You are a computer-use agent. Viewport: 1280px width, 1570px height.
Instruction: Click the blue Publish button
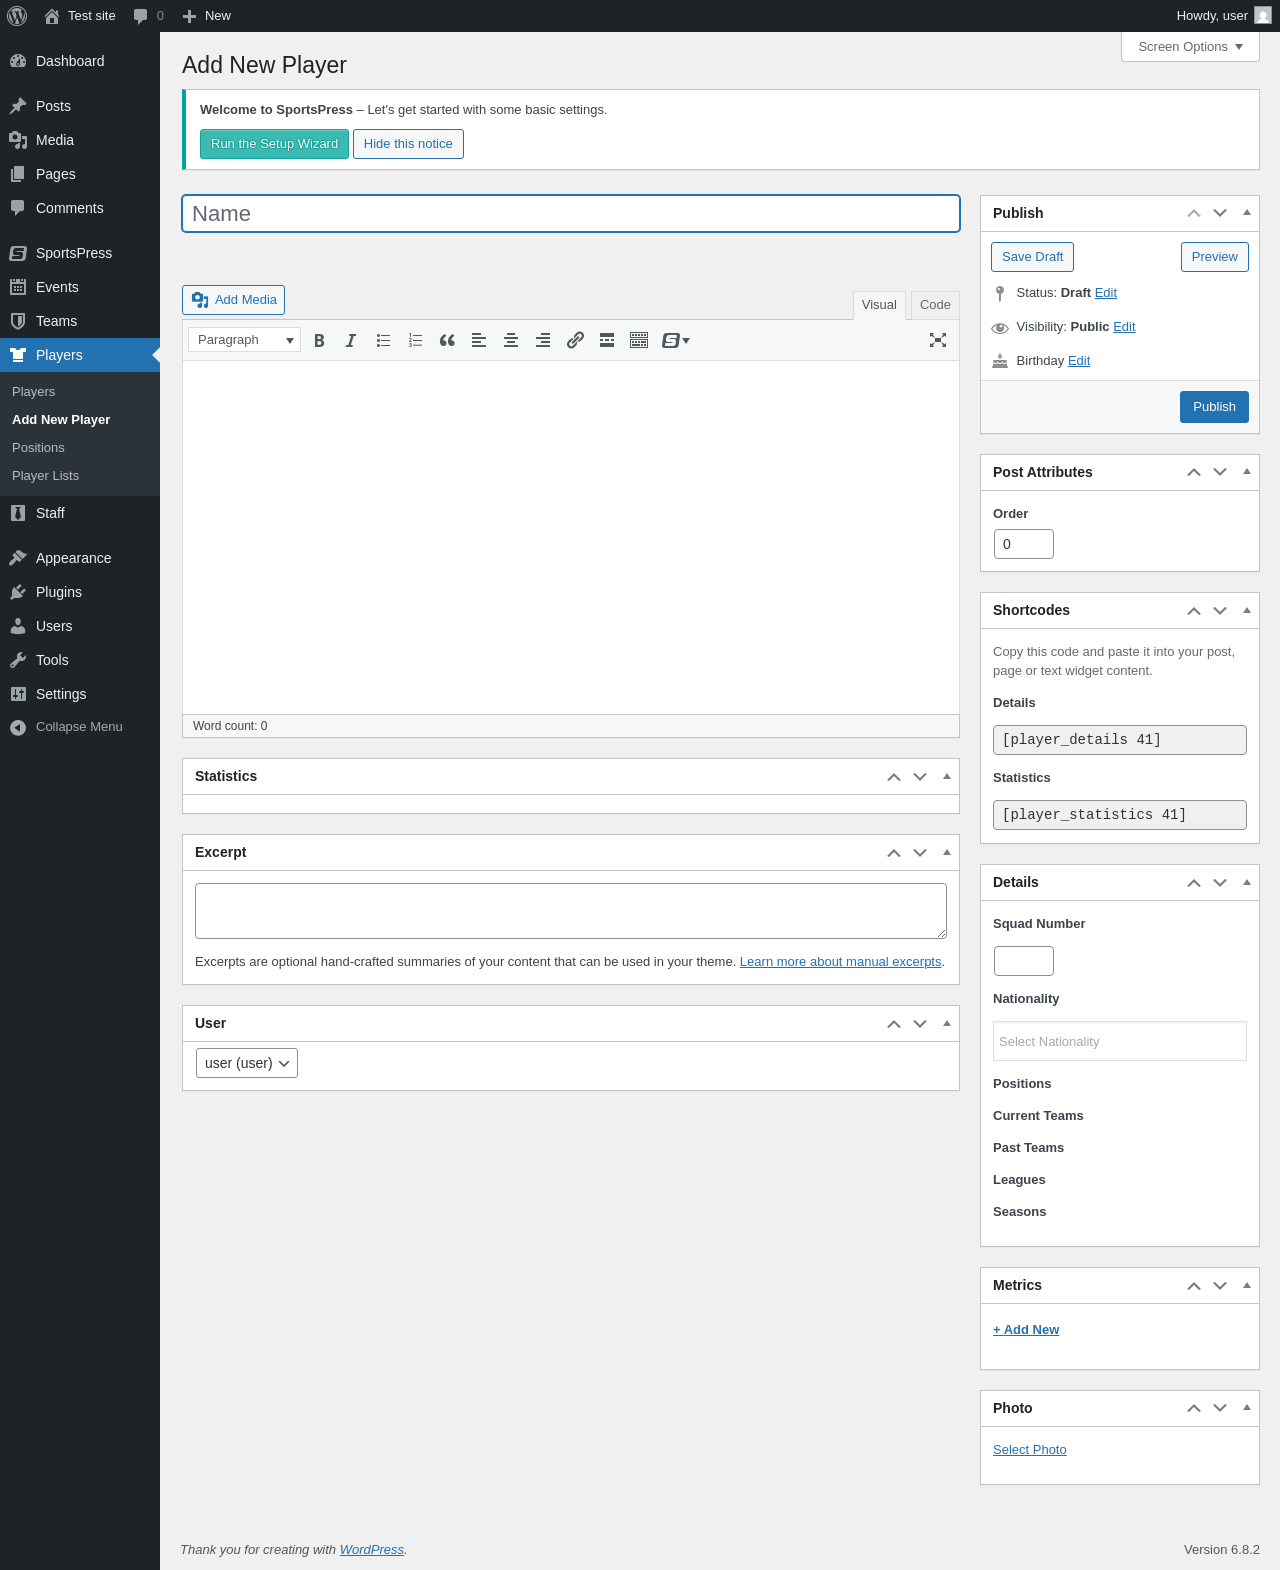click(x=1214, y=407)
